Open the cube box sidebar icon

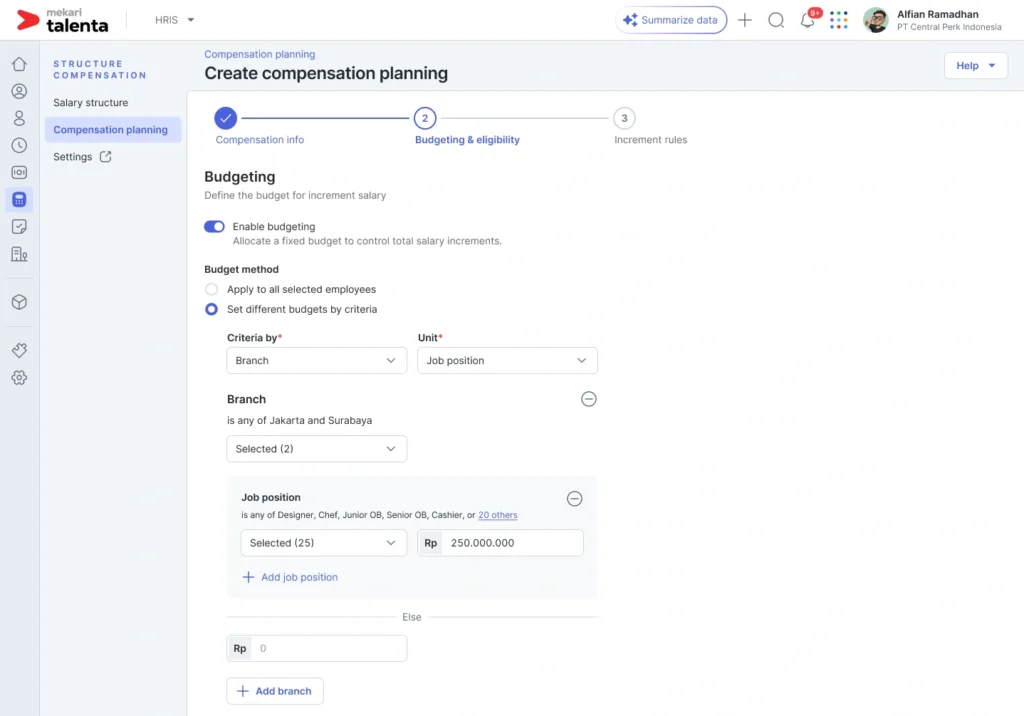pos(19,302)
